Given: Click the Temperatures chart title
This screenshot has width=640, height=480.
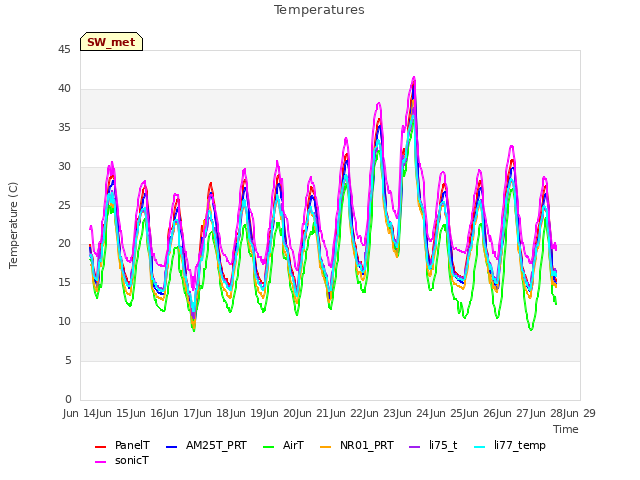Looking at the screenshot, I should tap(319, 10).
